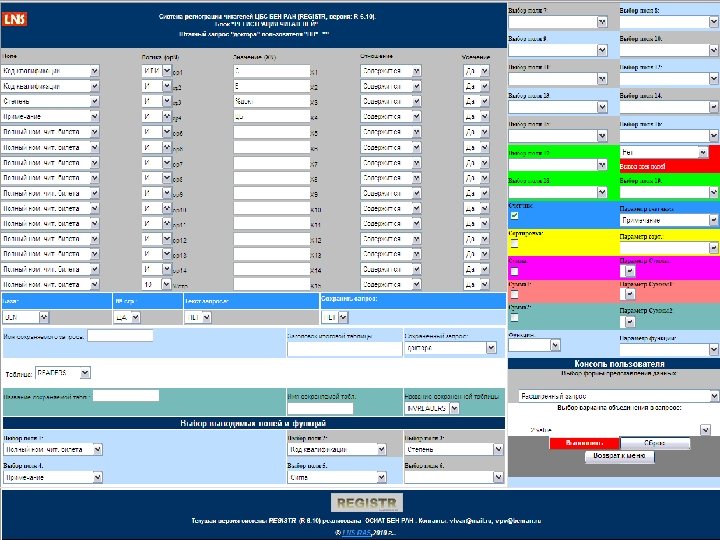Click the Заголовок итоговой таблицы input
The width and height of the screenshot is (720, 540).
click(345, 349)
